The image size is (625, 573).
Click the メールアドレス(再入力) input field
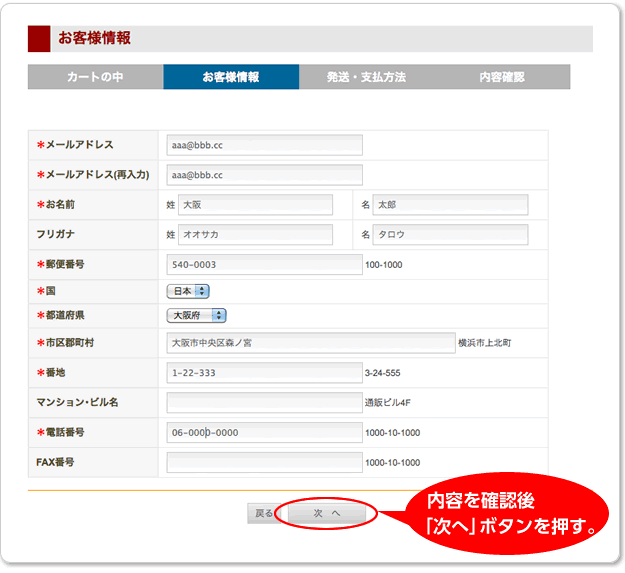point(265,175)
